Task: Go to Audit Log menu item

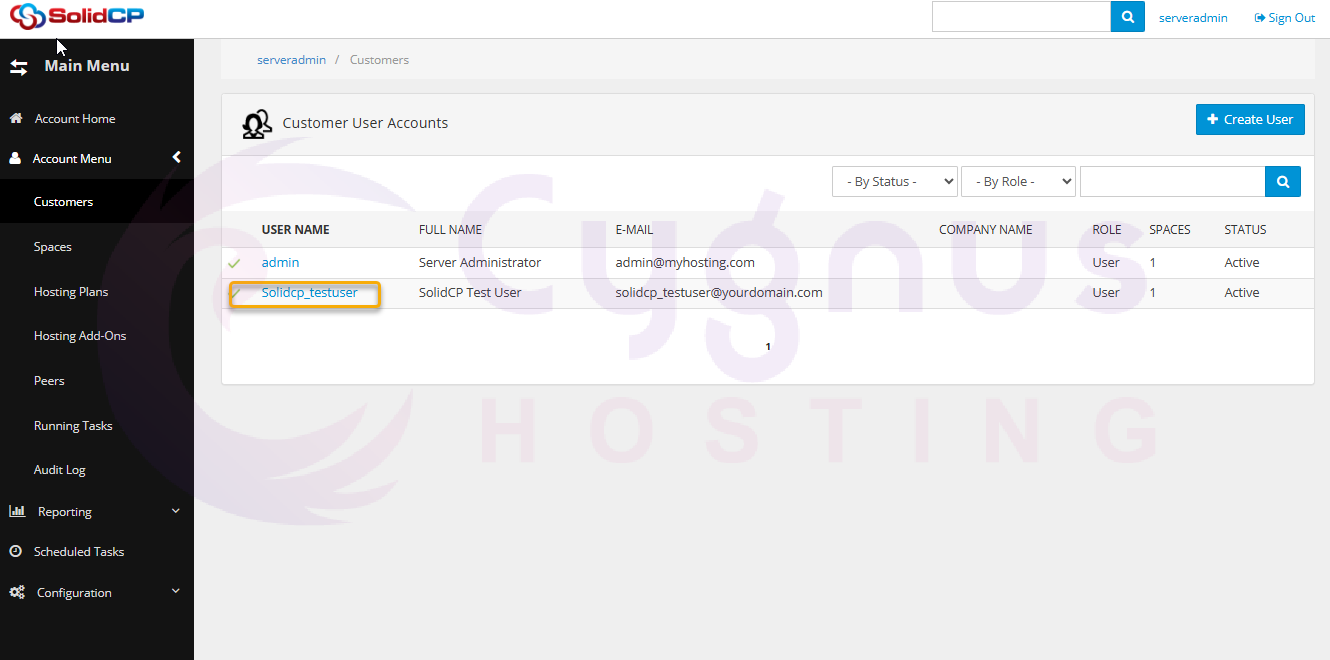Action: pyautogui.click(x=60, y=470)
